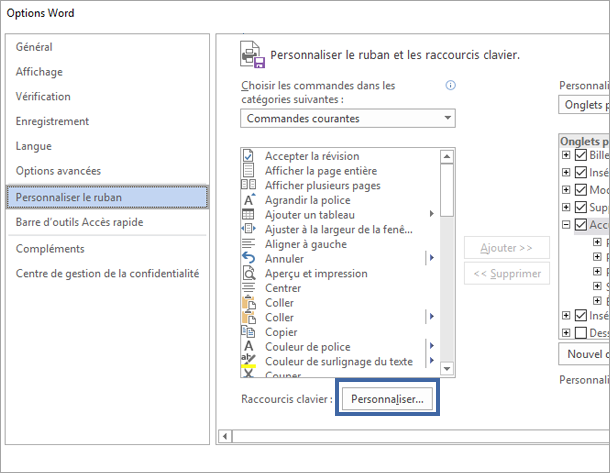Open Centre de gestion de la confidentialité

point(107,273)
